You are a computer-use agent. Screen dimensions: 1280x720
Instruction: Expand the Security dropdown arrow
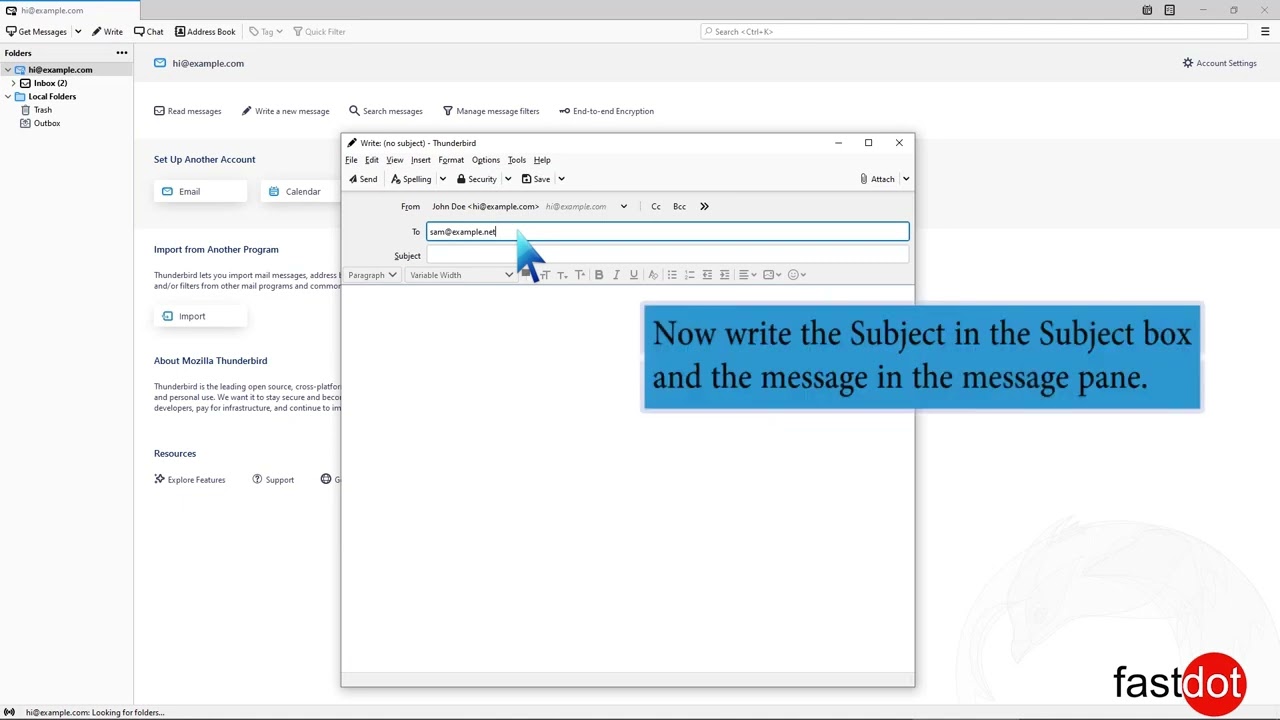(x=508, y=179)
